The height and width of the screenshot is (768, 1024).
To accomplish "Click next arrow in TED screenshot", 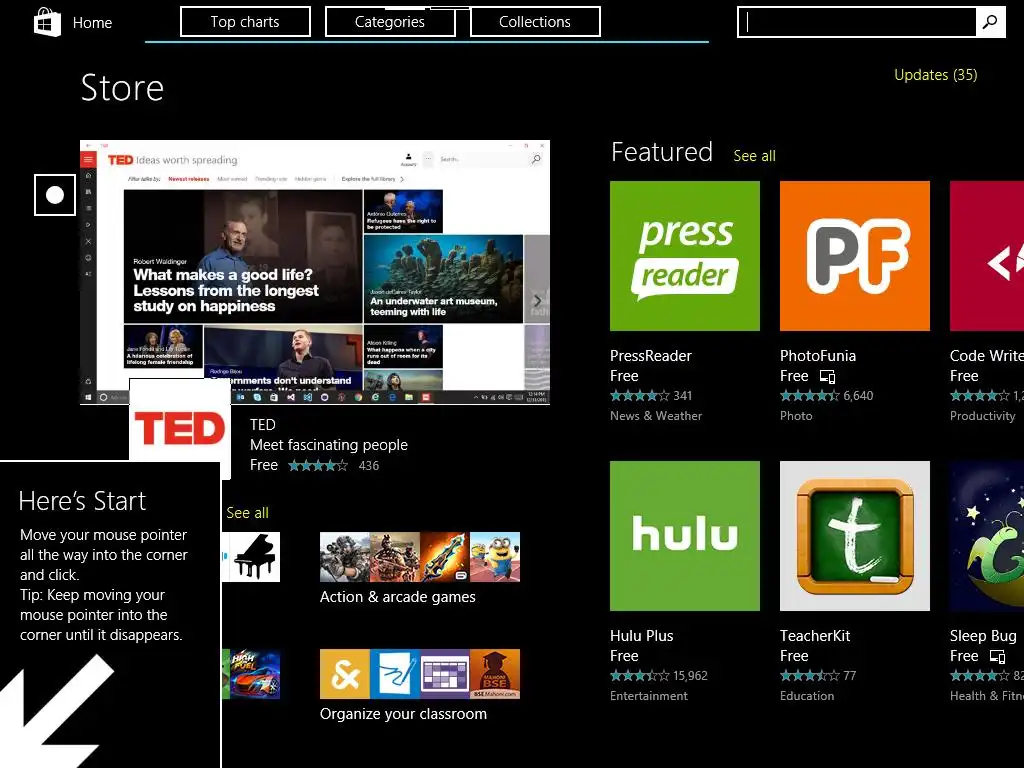I will click(x=537, y=300).
